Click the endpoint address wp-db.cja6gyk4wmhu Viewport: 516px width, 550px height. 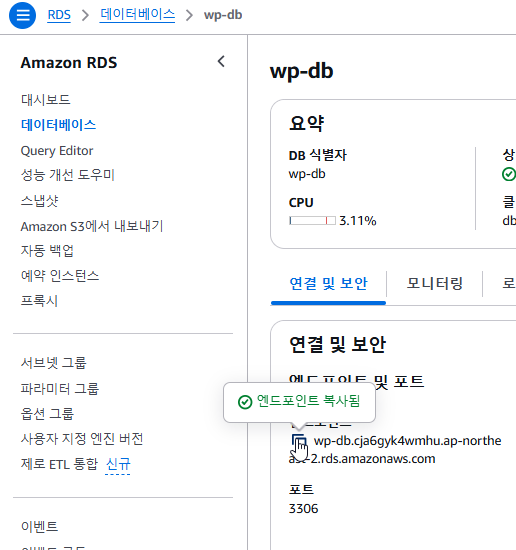click(395, 450)
